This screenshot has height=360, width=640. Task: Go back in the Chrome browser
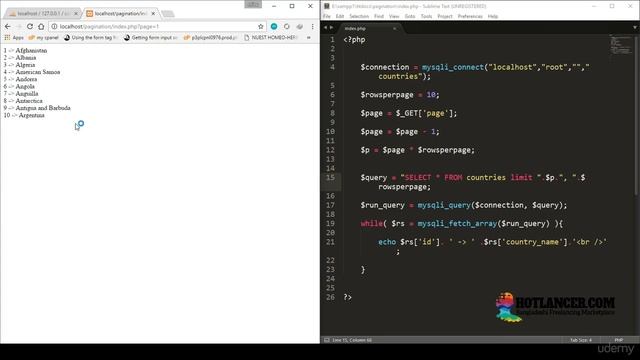coord(8,27)
